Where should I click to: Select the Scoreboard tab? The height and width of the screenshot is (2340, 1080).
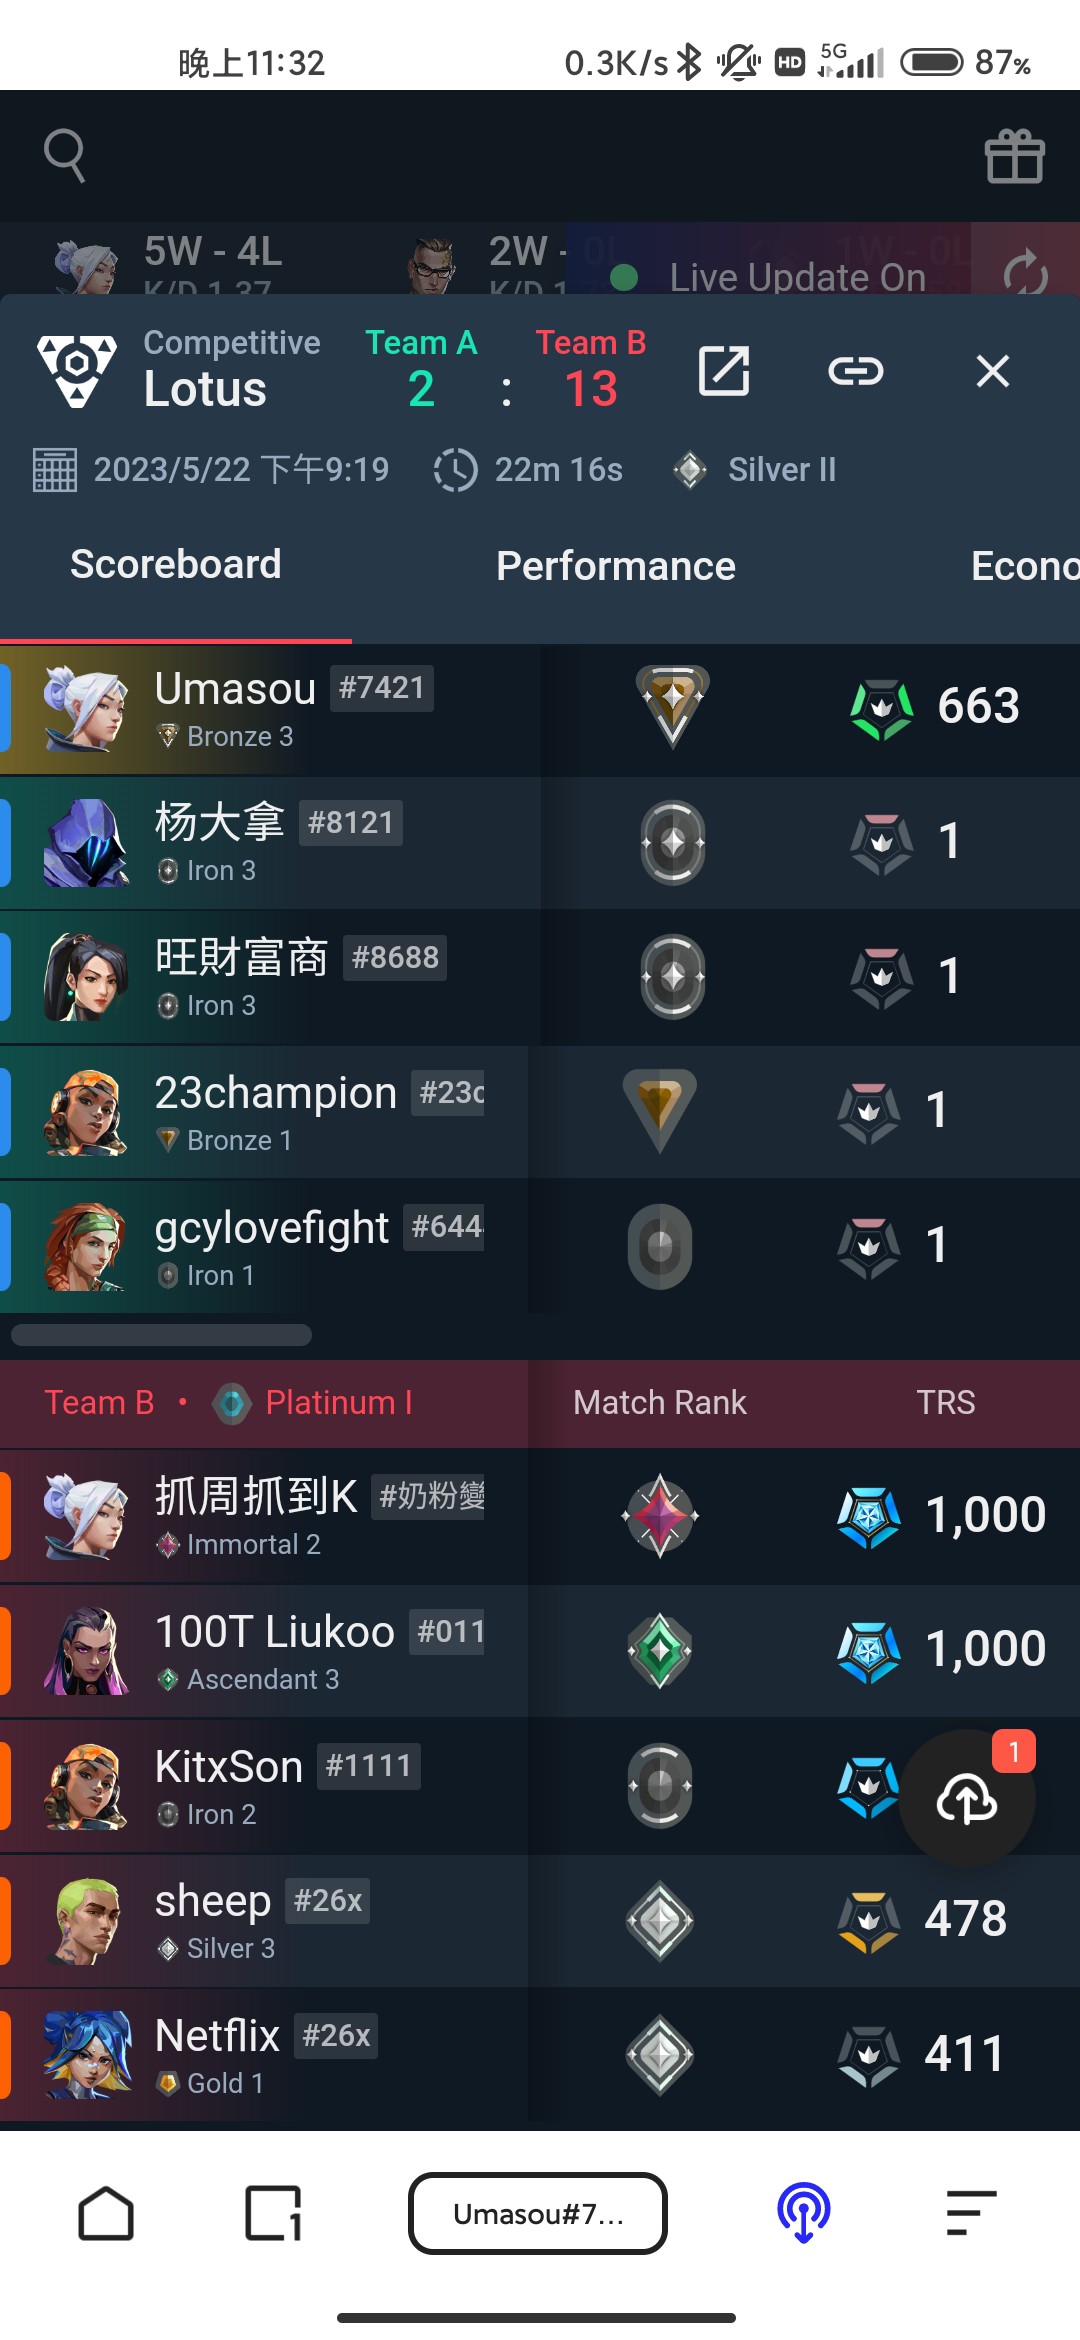click(176, 564)
